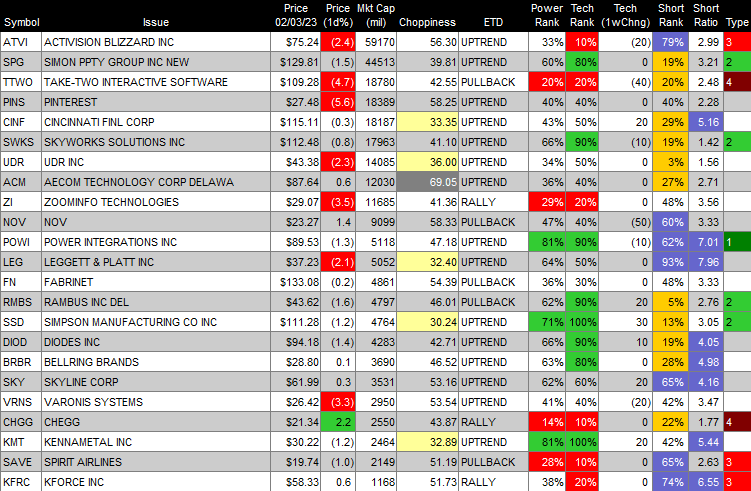
Task: Select TAKE-TWO INTERACTIVE SOFTWARE issue cell
Action: click(156, 82)
